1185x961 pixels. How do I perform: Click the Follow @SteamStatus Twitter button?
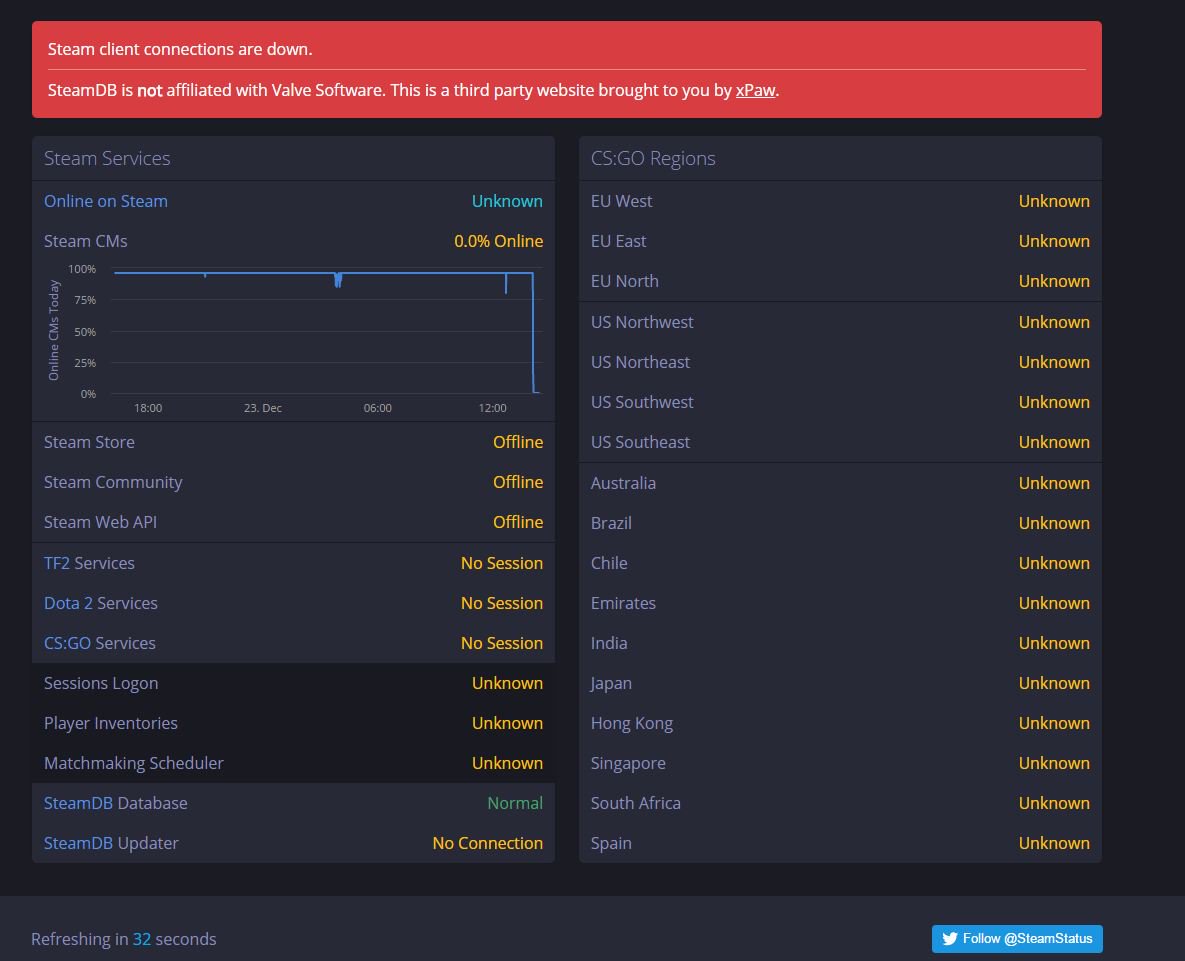[1016, 938]
